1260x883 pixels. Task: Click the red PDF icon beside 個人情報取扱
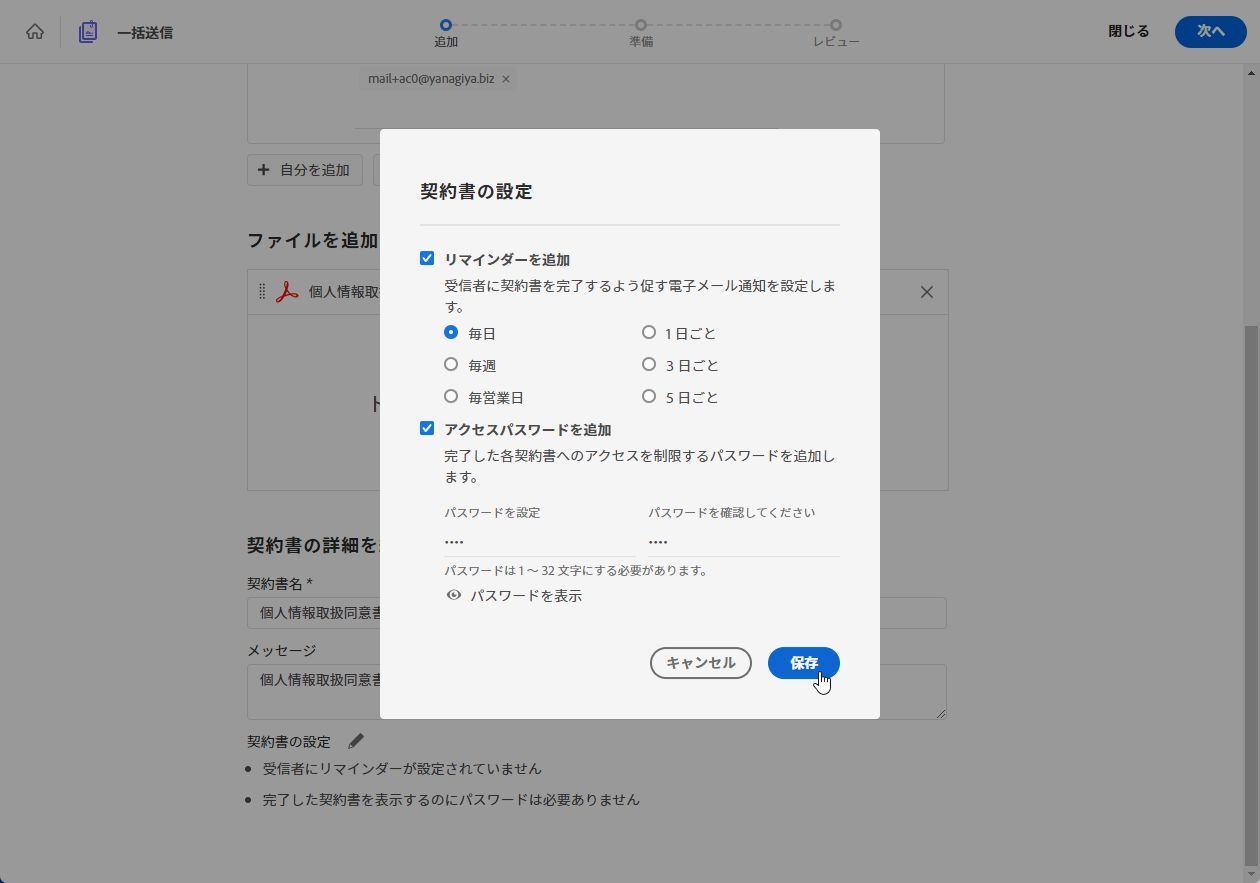coord(286,292)
